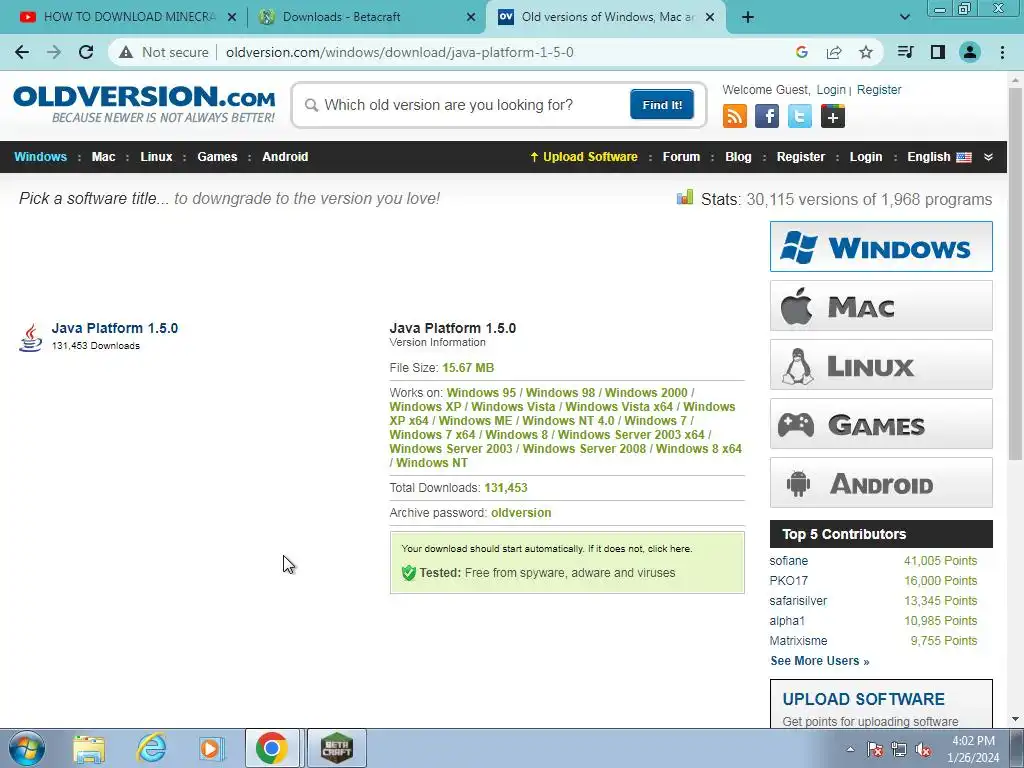Open Windows Explorer from the taskbar
Viewport: 1024px width, 768px height.
(89, 748)
